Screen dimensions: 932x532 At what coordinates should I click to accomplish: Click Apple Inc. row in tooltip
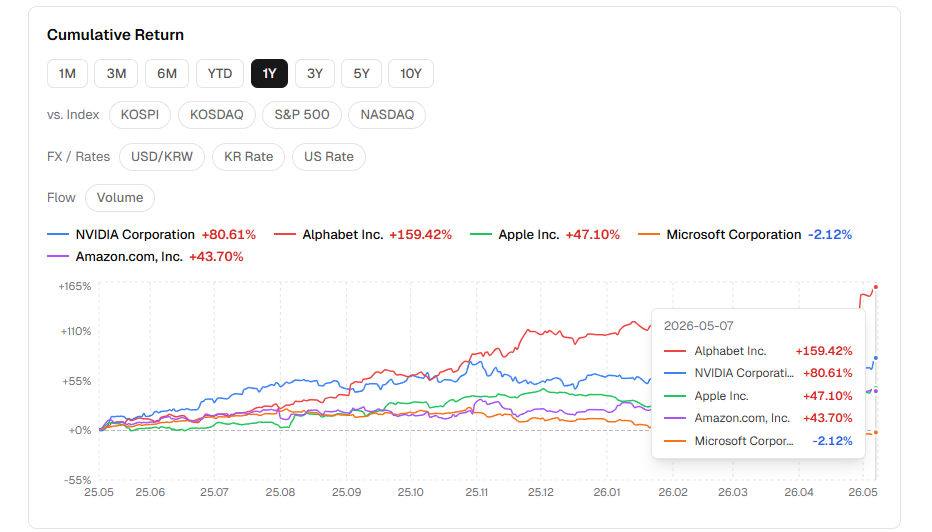point(758,396)
